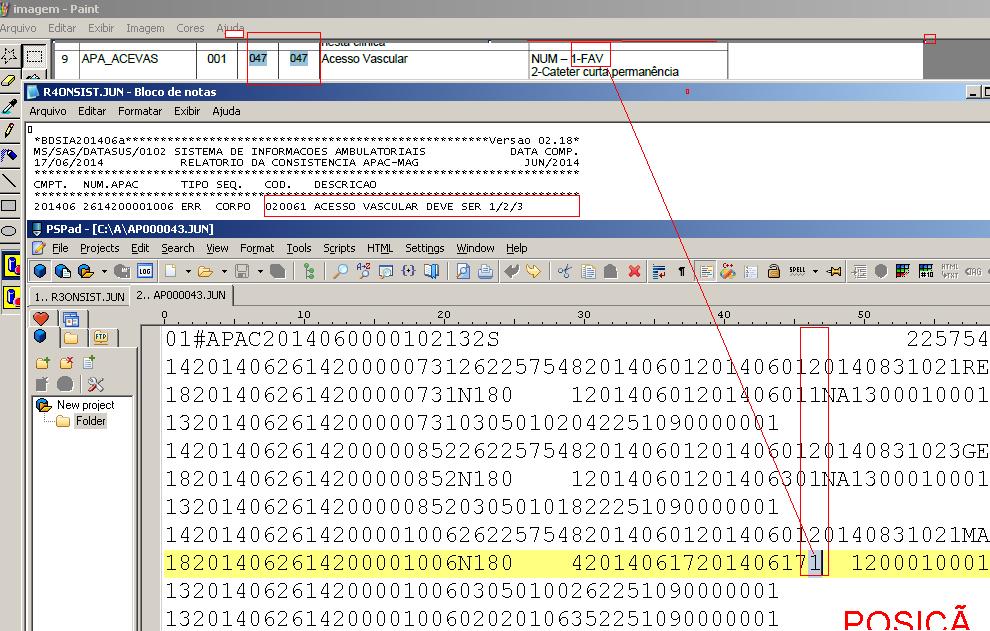This screenshot has height=631, width=990.
Task: Click the Undo arrow icon
Action: 511,271
